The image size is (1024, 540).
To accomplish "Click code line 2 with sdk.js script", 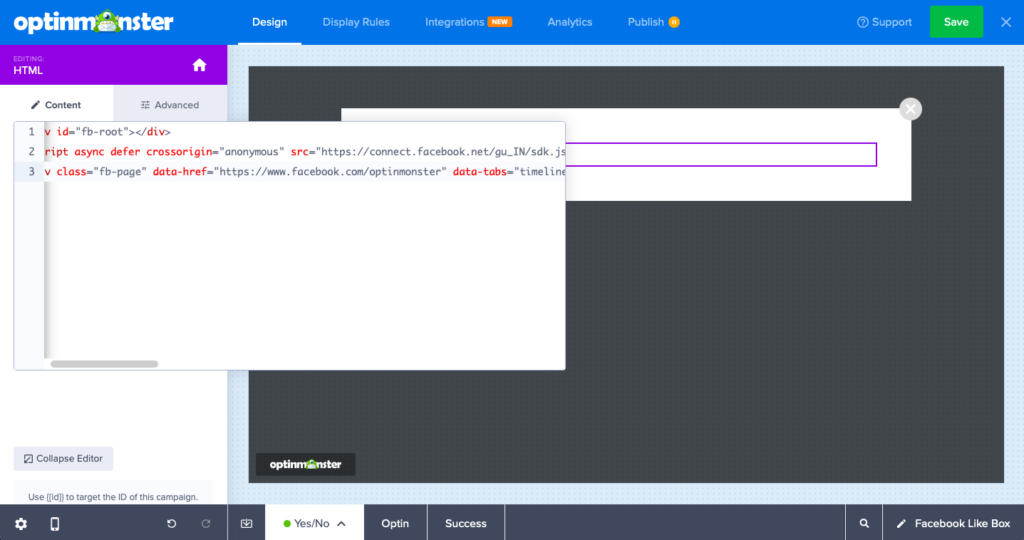I will click(304, 151).
